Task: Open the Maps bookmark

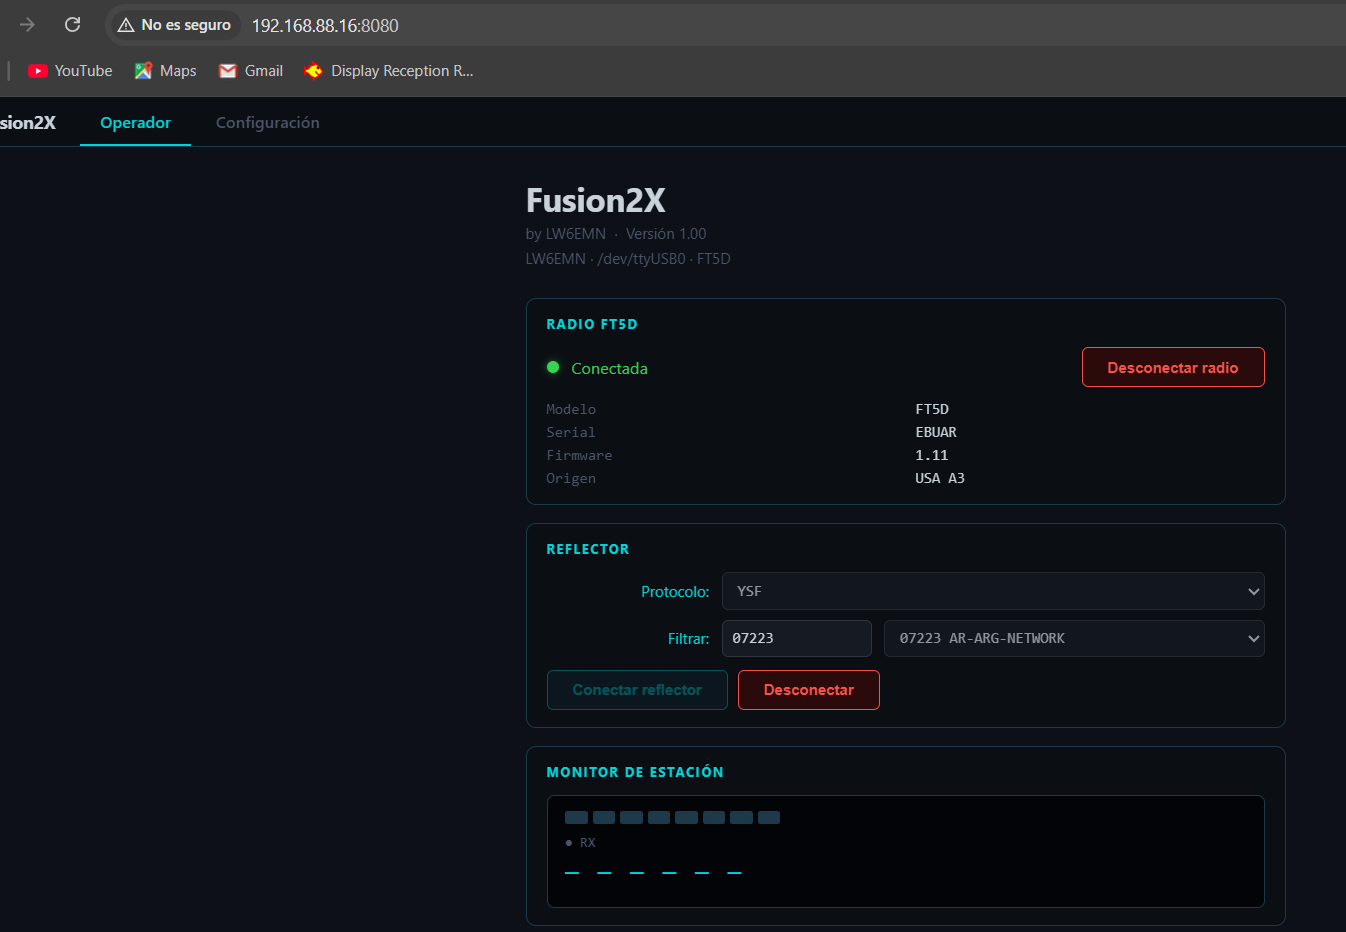Action: coord(165,71)
